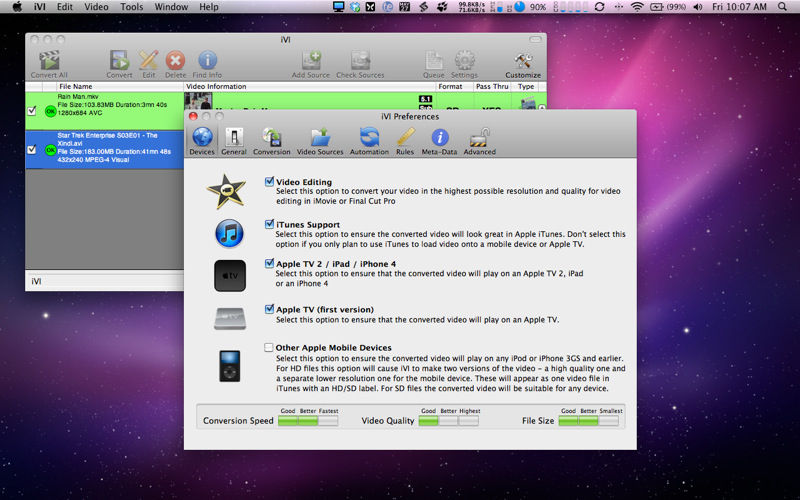Click the volume menu bar icon
Image resolution: width=800 pixels, height=500 pixels.
click(697, 7)
